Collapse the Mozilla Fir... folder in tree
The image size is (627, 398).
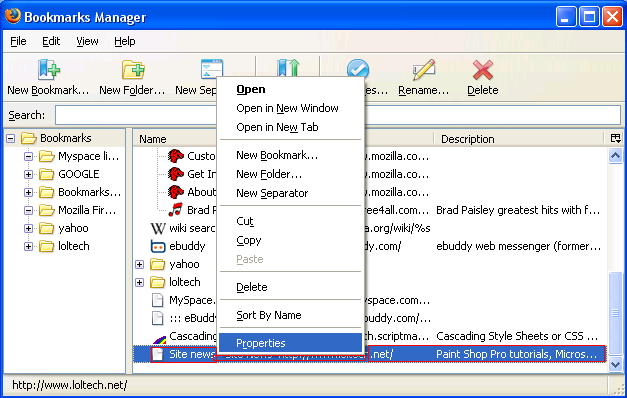(28, 210)
